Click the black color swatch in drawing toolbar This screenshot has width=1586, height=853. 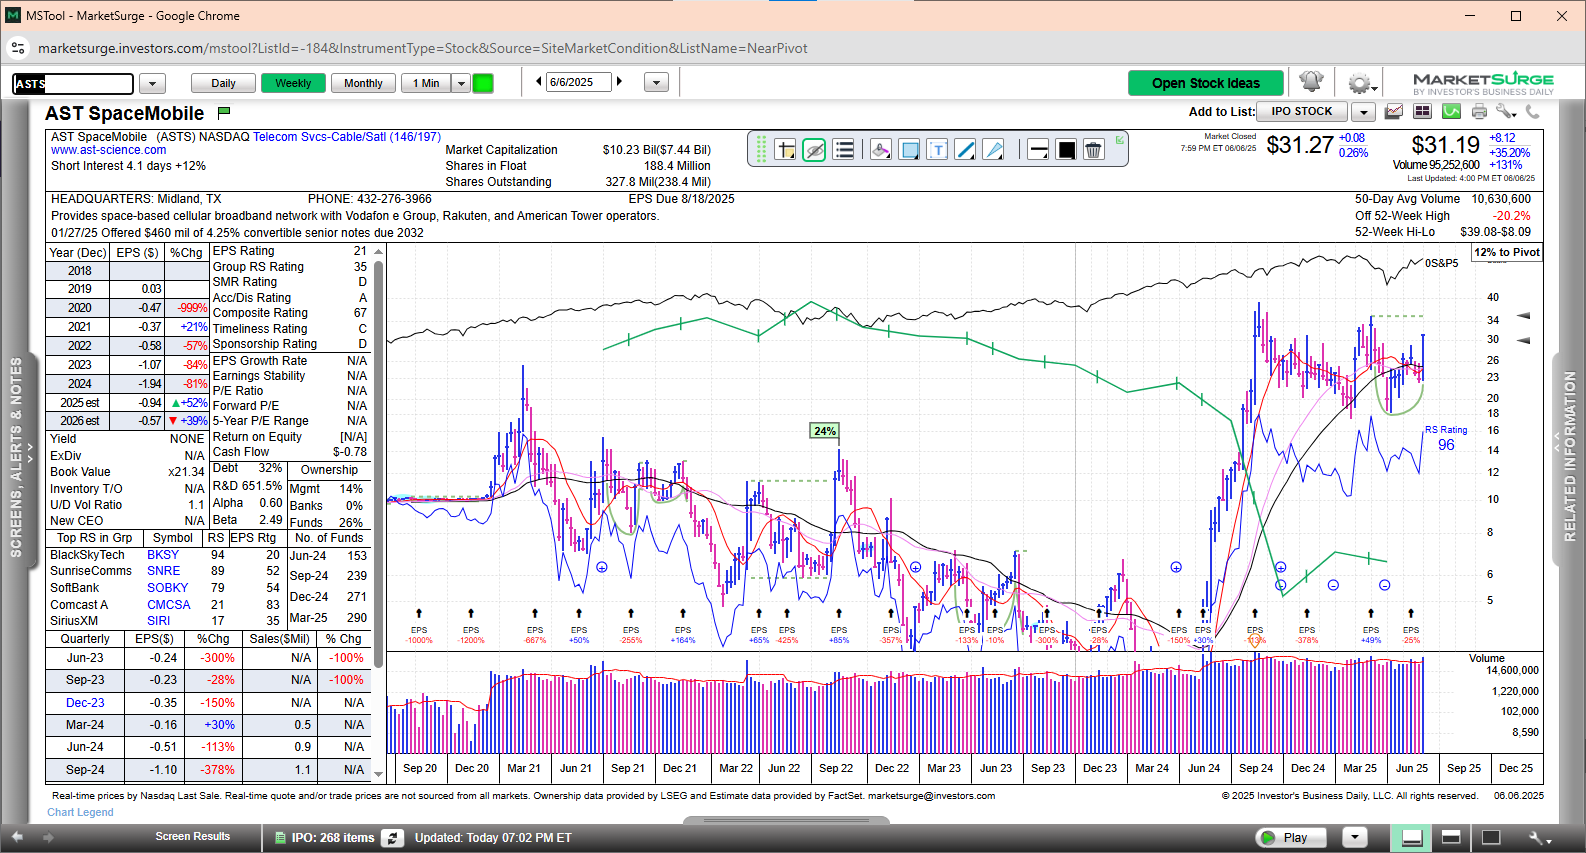coord(1066,150)
